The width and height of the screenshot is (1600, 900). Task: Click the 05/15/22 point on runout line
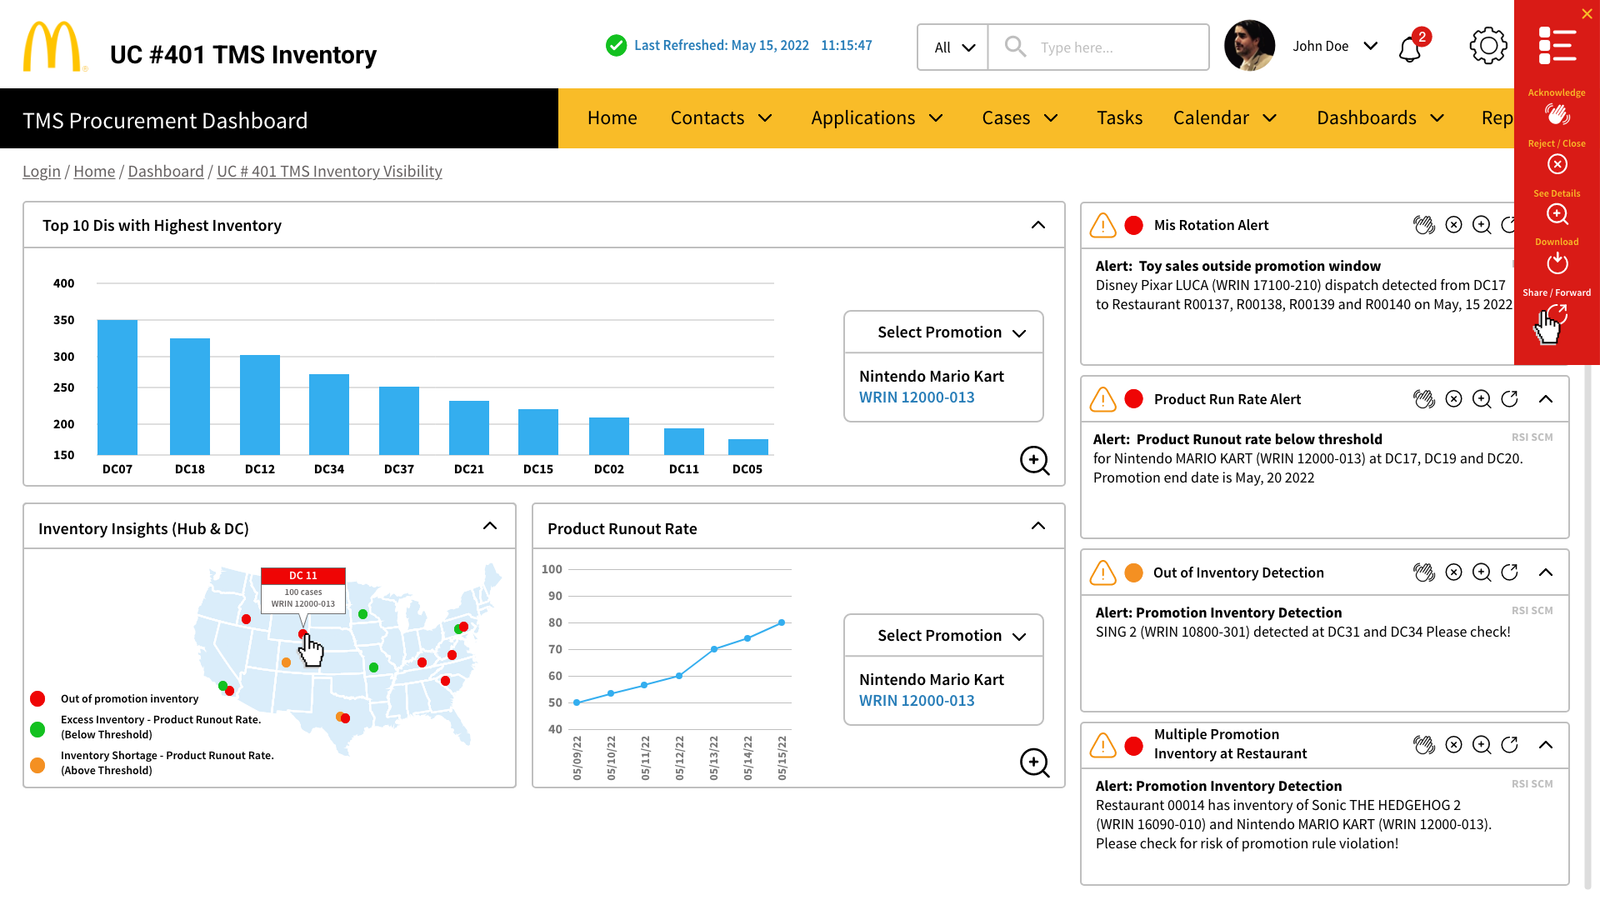[782, 623]
